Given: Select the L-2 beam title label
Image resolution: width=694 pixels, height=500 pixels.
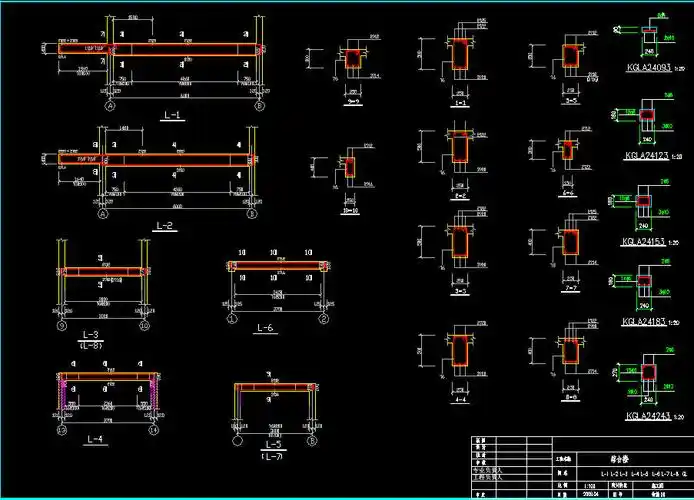Looking at the screenshot, I should pos(164,227).
